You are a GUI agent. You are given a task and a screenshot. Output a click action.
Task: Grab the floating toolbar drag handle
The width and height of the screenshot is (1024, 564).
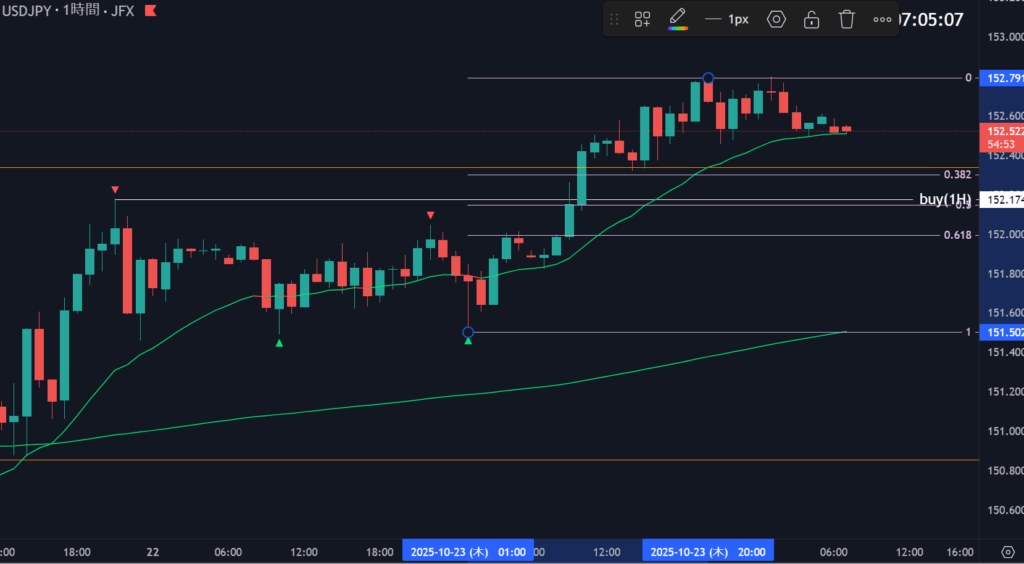pos(614,19)
